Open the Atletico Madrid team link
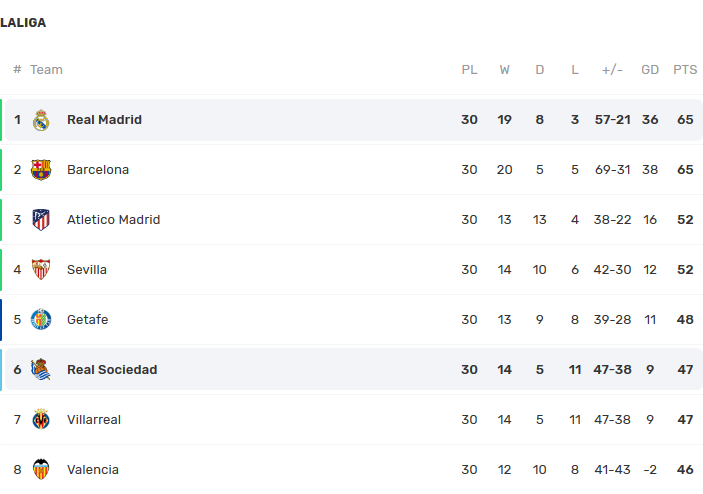This screenshot has width=703, height=494. [113, 220]
